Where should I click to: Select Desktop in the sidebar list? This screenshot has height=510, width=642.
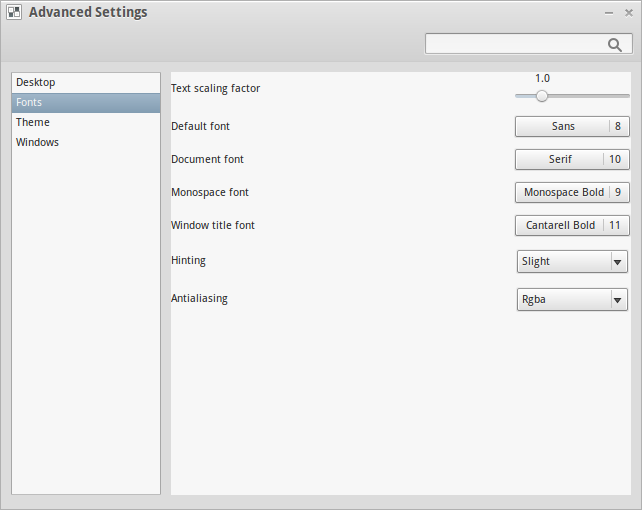click(36, 82)
